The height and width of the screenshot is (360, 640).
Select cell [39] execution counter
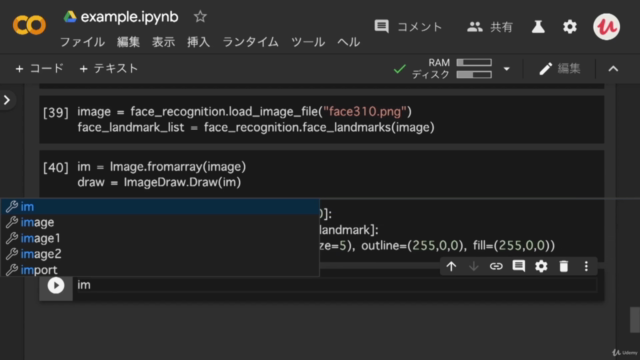point(56,112)
